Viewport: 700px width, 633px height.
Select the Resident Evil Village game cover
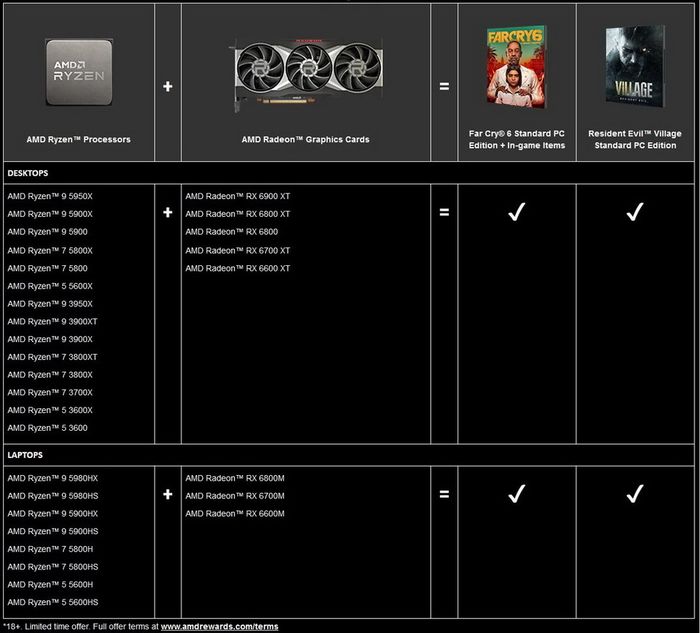[x=634, y=66]
